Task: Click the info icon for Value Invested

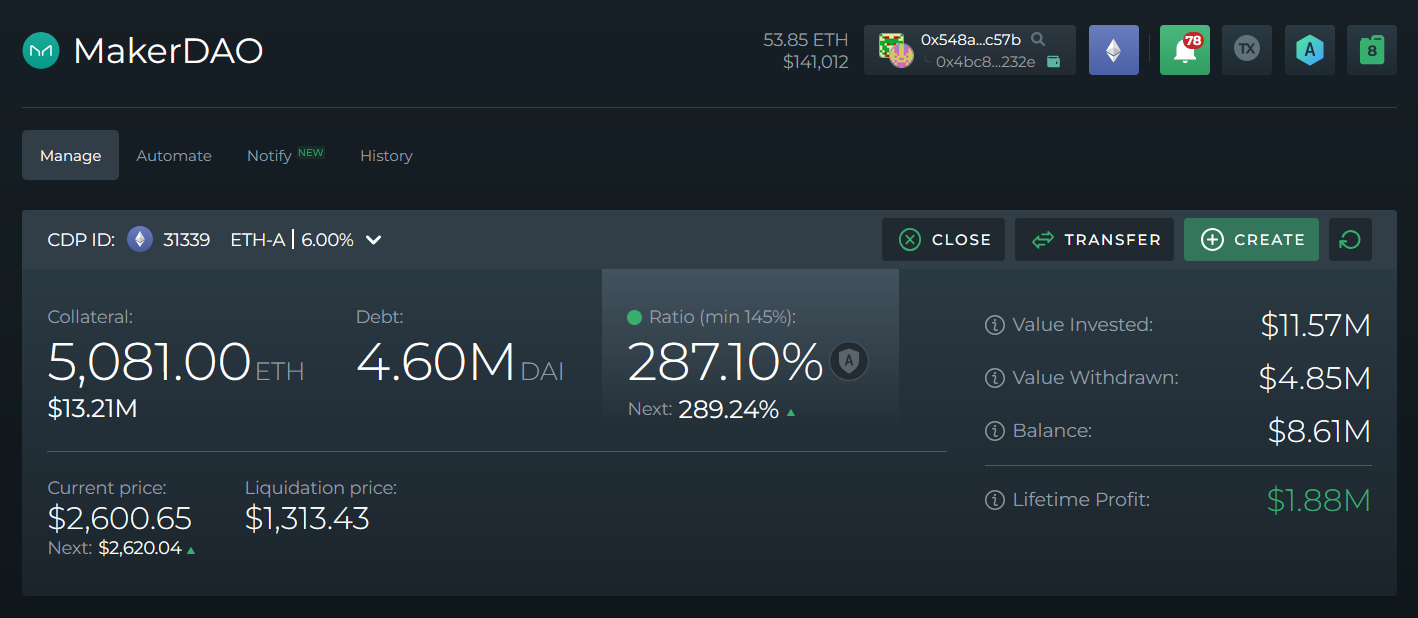Action: click(x=994, y=325)
